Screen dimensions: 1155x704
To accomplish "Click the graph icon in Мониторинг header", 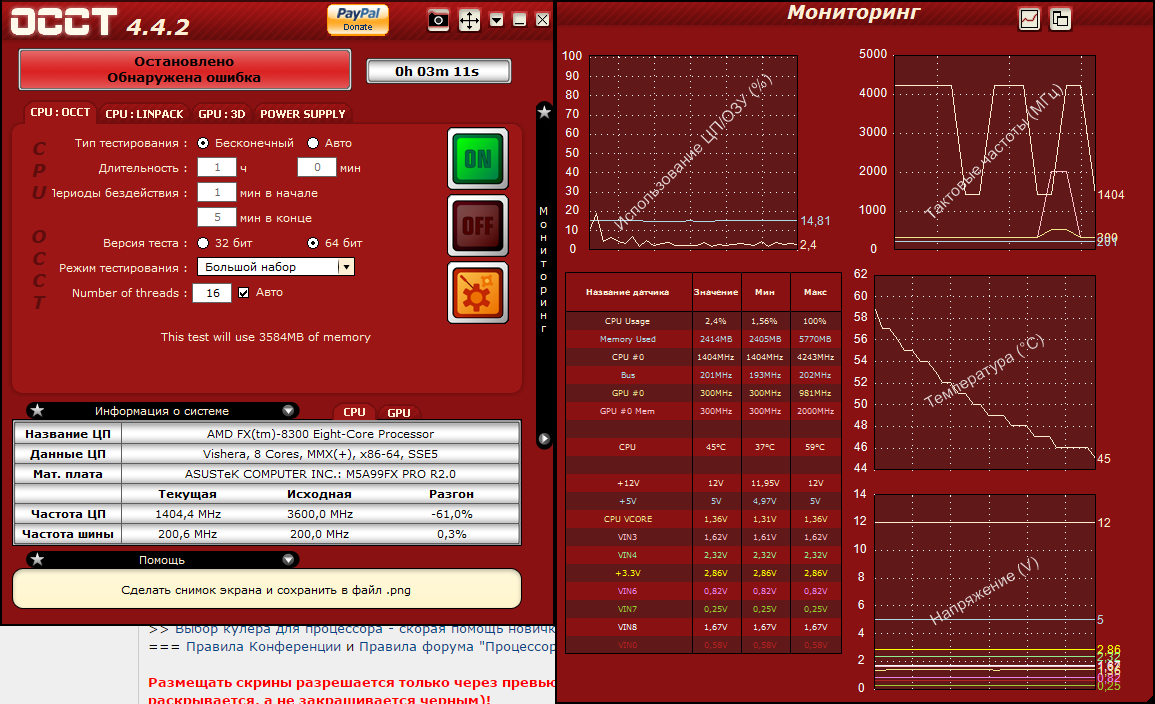I will tap(1030, 19).
